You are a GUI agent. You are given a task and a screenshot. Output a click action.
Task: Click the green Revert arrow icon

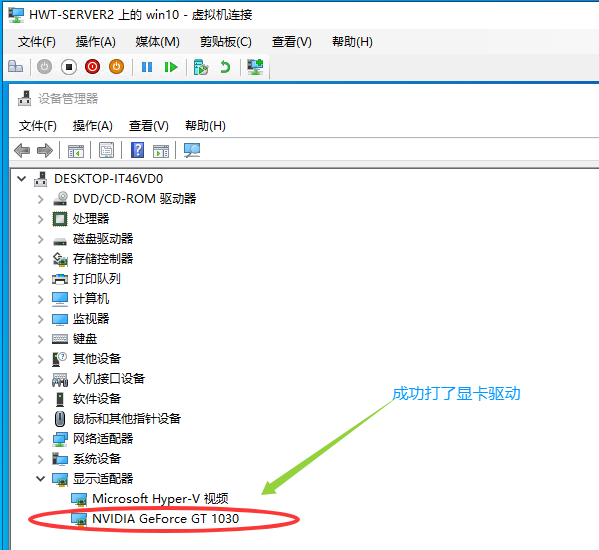pos(225,67)
